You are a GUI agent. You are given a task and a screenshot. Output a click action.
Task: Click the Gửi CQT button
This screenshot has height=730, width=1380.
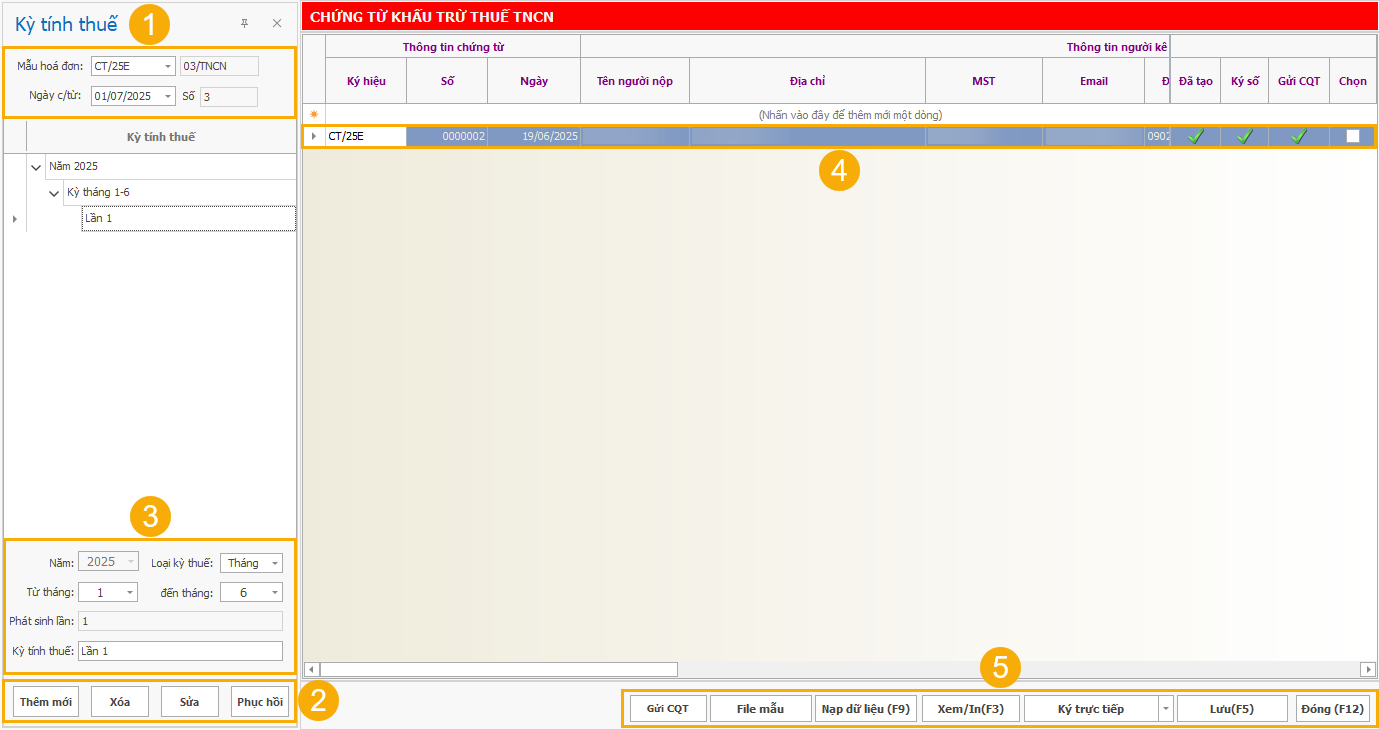tap(667, 709)
